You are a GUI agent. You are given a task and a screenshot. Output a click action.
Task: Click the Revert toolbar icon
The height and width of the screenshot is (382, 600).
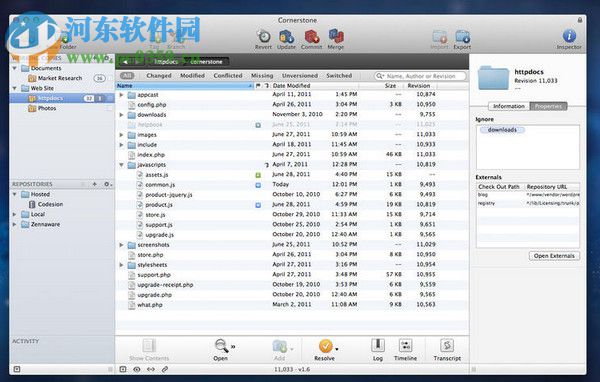pos(263,37)
